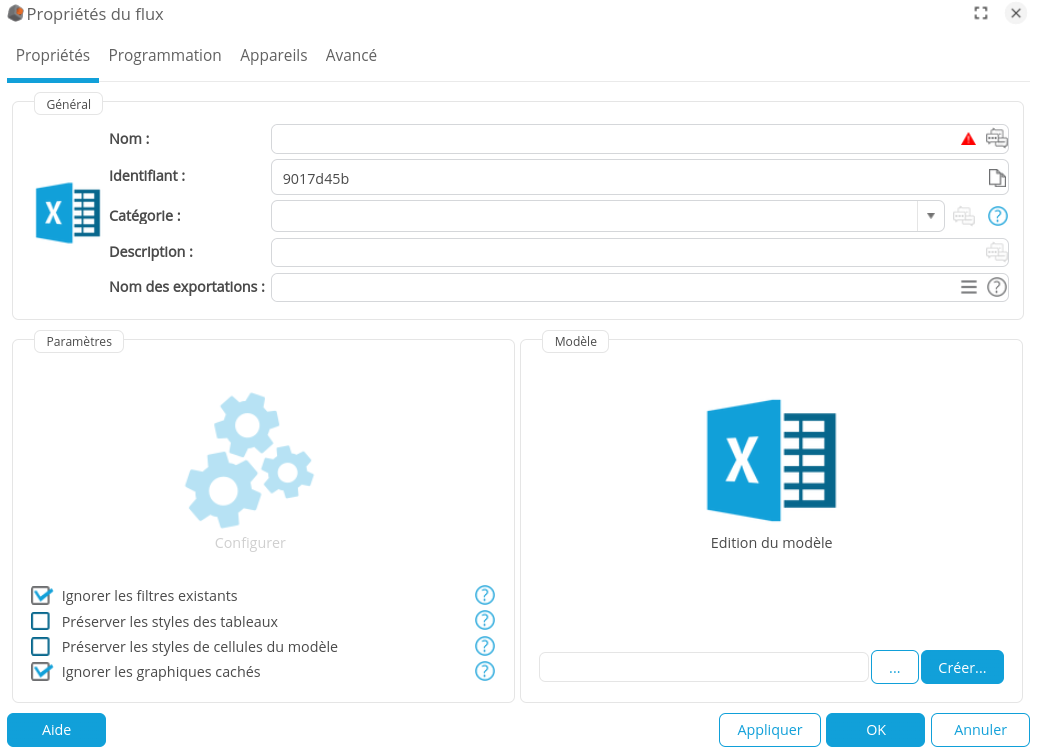The height and width of the screenshot is (752, 1037).
Task: Disable Ignorer les graphiques cachés checkbox
Action: click(41, 672)
